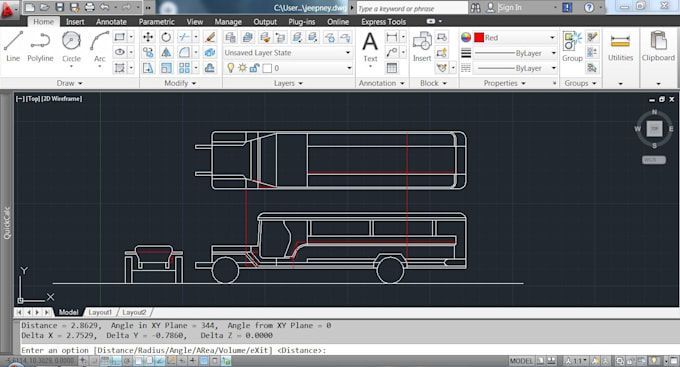Activate the Stretch tool
Image resolution: width=680 pixels, height=367 pixels.
(x=148, y=68)
